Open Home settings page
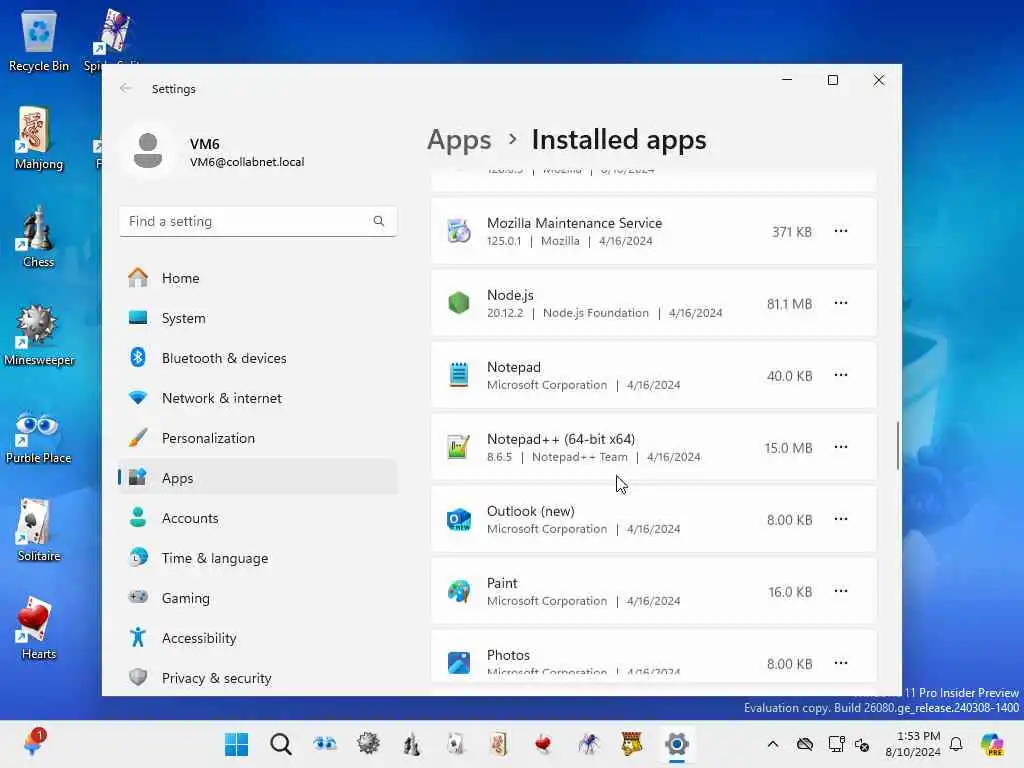Image resolution: width=1024 pixels, height=768 pixels. pyautogui.click(x=258, y=278)
